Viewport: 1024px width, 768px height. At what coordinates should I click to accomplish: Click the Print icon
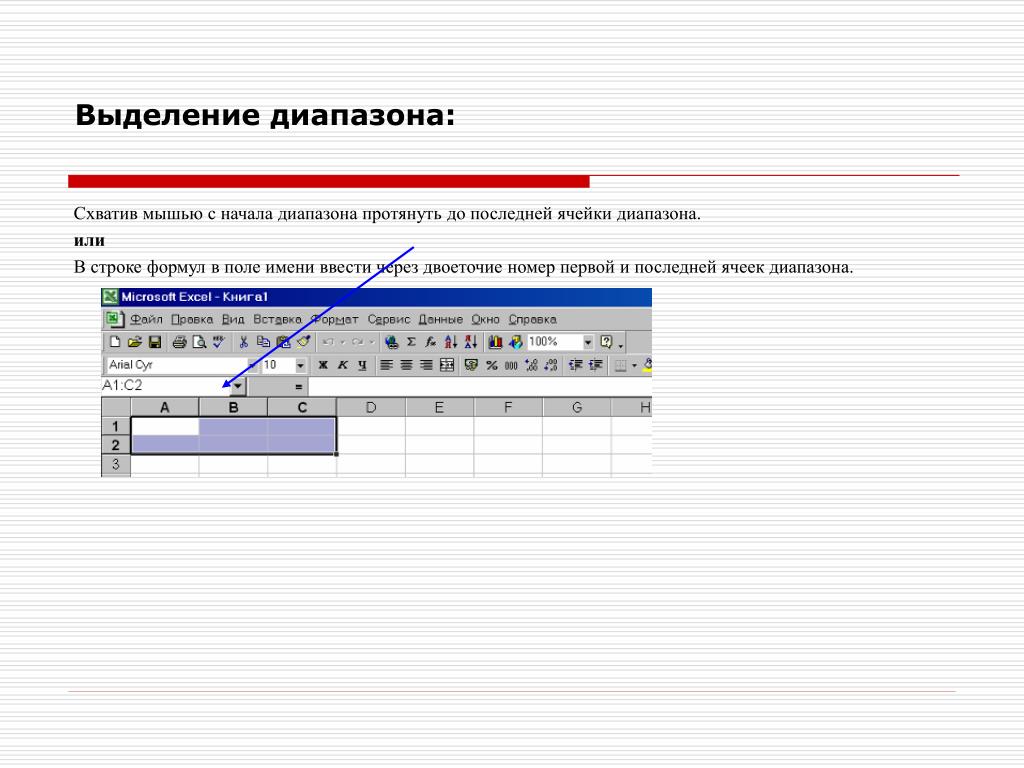[180, 342]
